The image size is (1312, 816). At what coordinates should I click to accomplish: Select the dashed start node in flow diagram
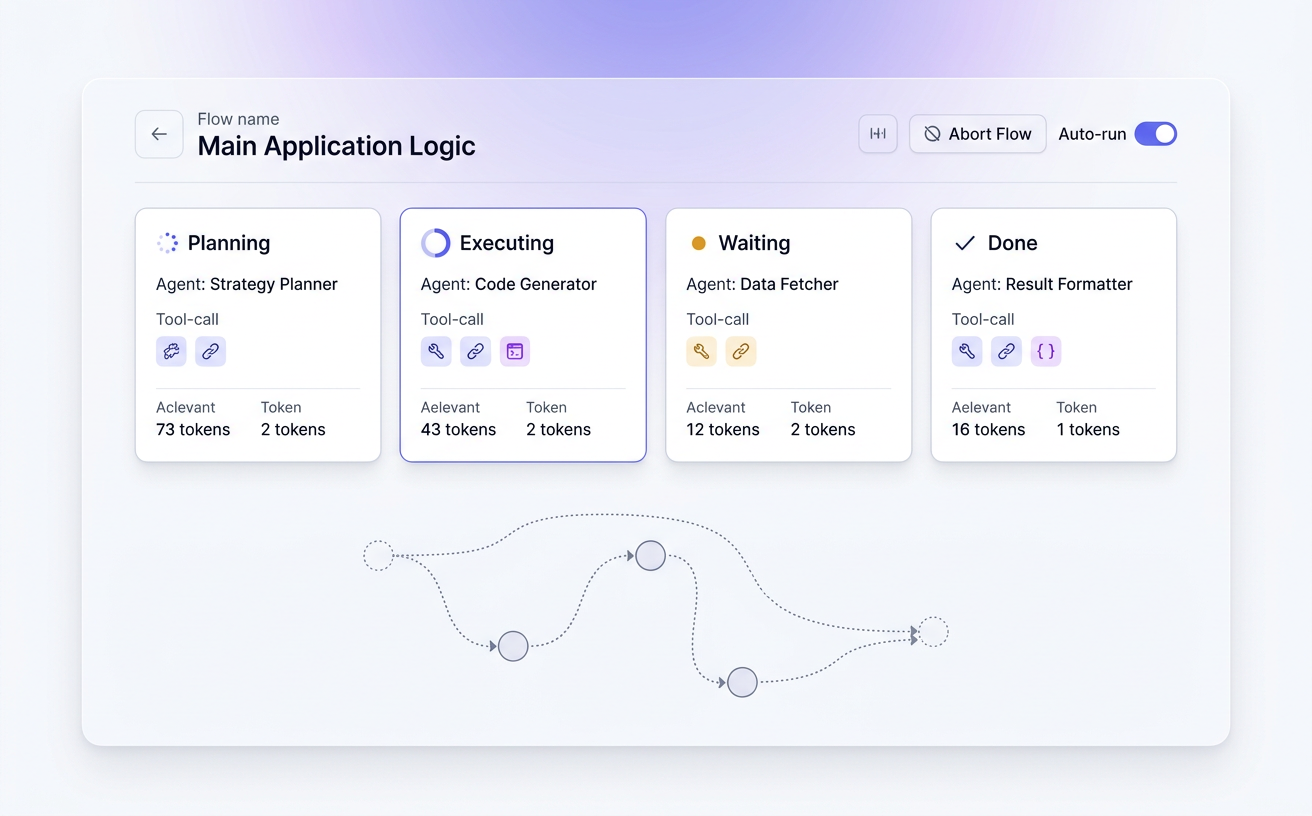[378, 555]
